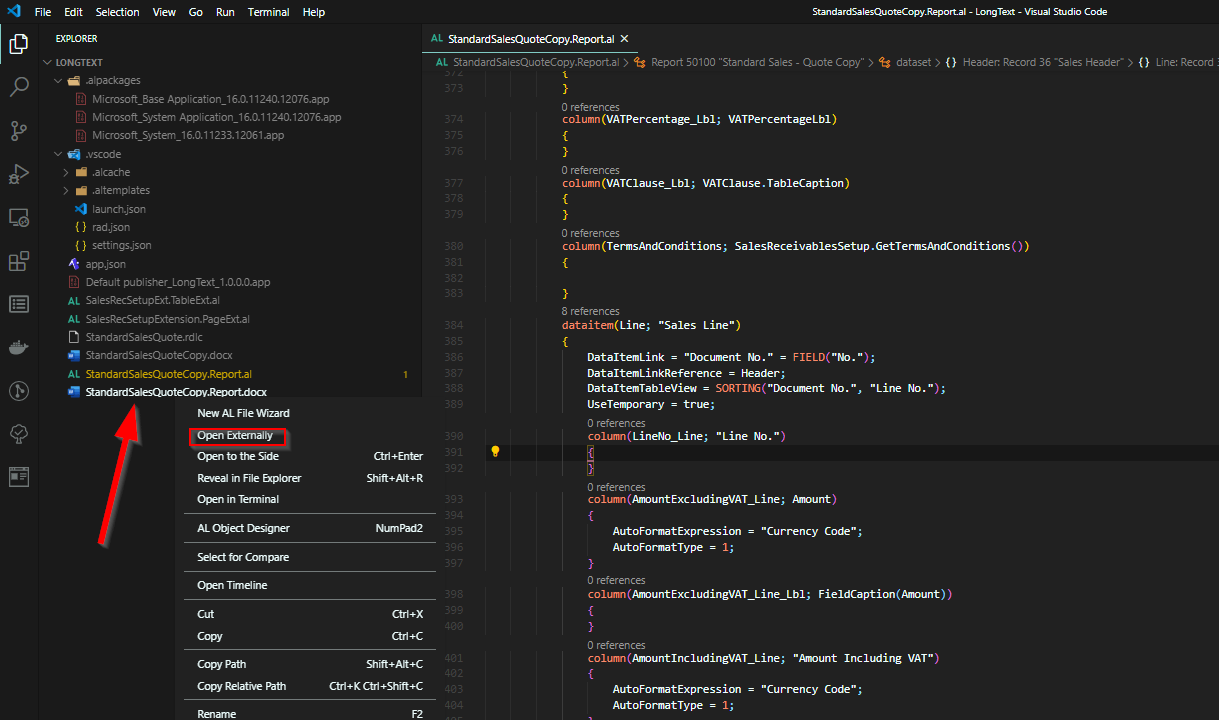The width and height of the screenshot is (1219, 720).
Task: Open the Search view in activity bar
Action: click(x=18, y=87)
